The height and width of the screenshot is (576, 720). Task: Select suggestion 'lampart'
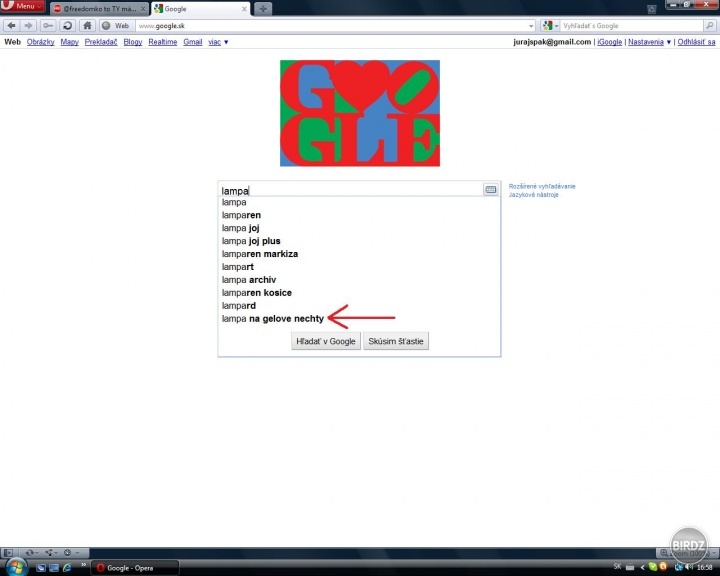coord(359,266)
